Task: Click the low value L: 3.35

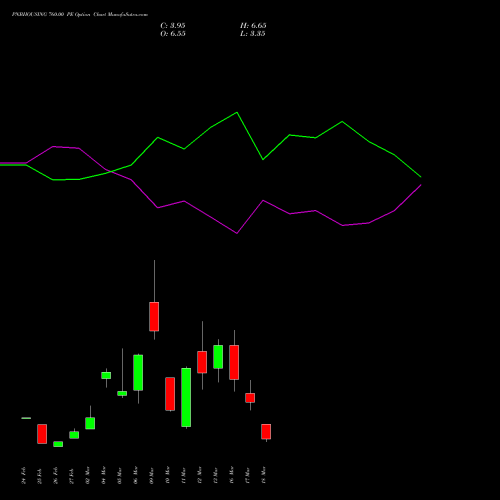Action: point(253,34)
